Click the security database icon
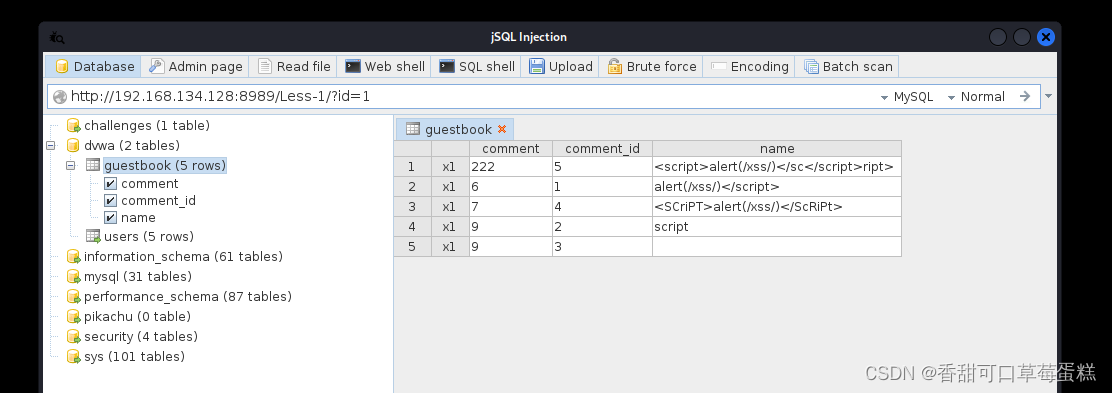This screenshot has height=393, width=1112. (x=73, y=337)
